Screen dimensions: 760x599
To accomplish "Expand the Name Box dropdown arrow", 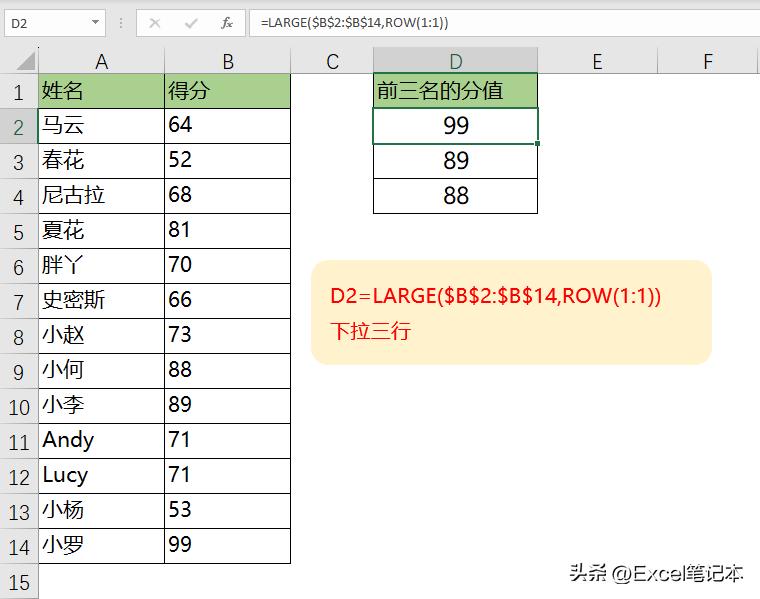I will pos(95,22).
